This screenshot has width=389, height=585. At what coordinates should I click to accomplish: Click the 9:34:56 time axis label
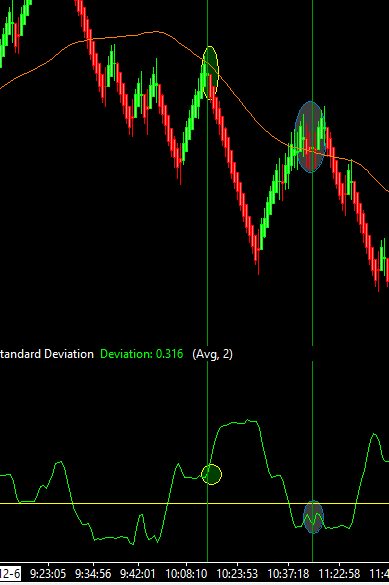point(93,573)
